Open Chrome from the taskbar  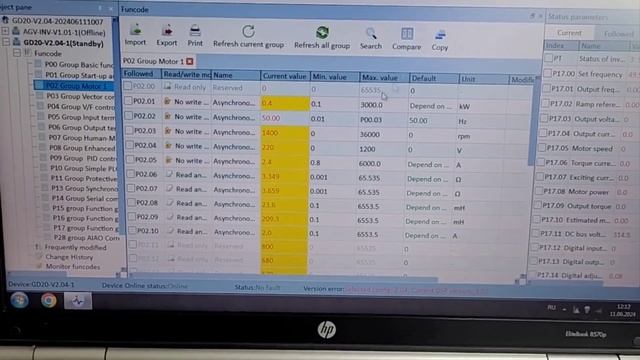coord(49,300)
